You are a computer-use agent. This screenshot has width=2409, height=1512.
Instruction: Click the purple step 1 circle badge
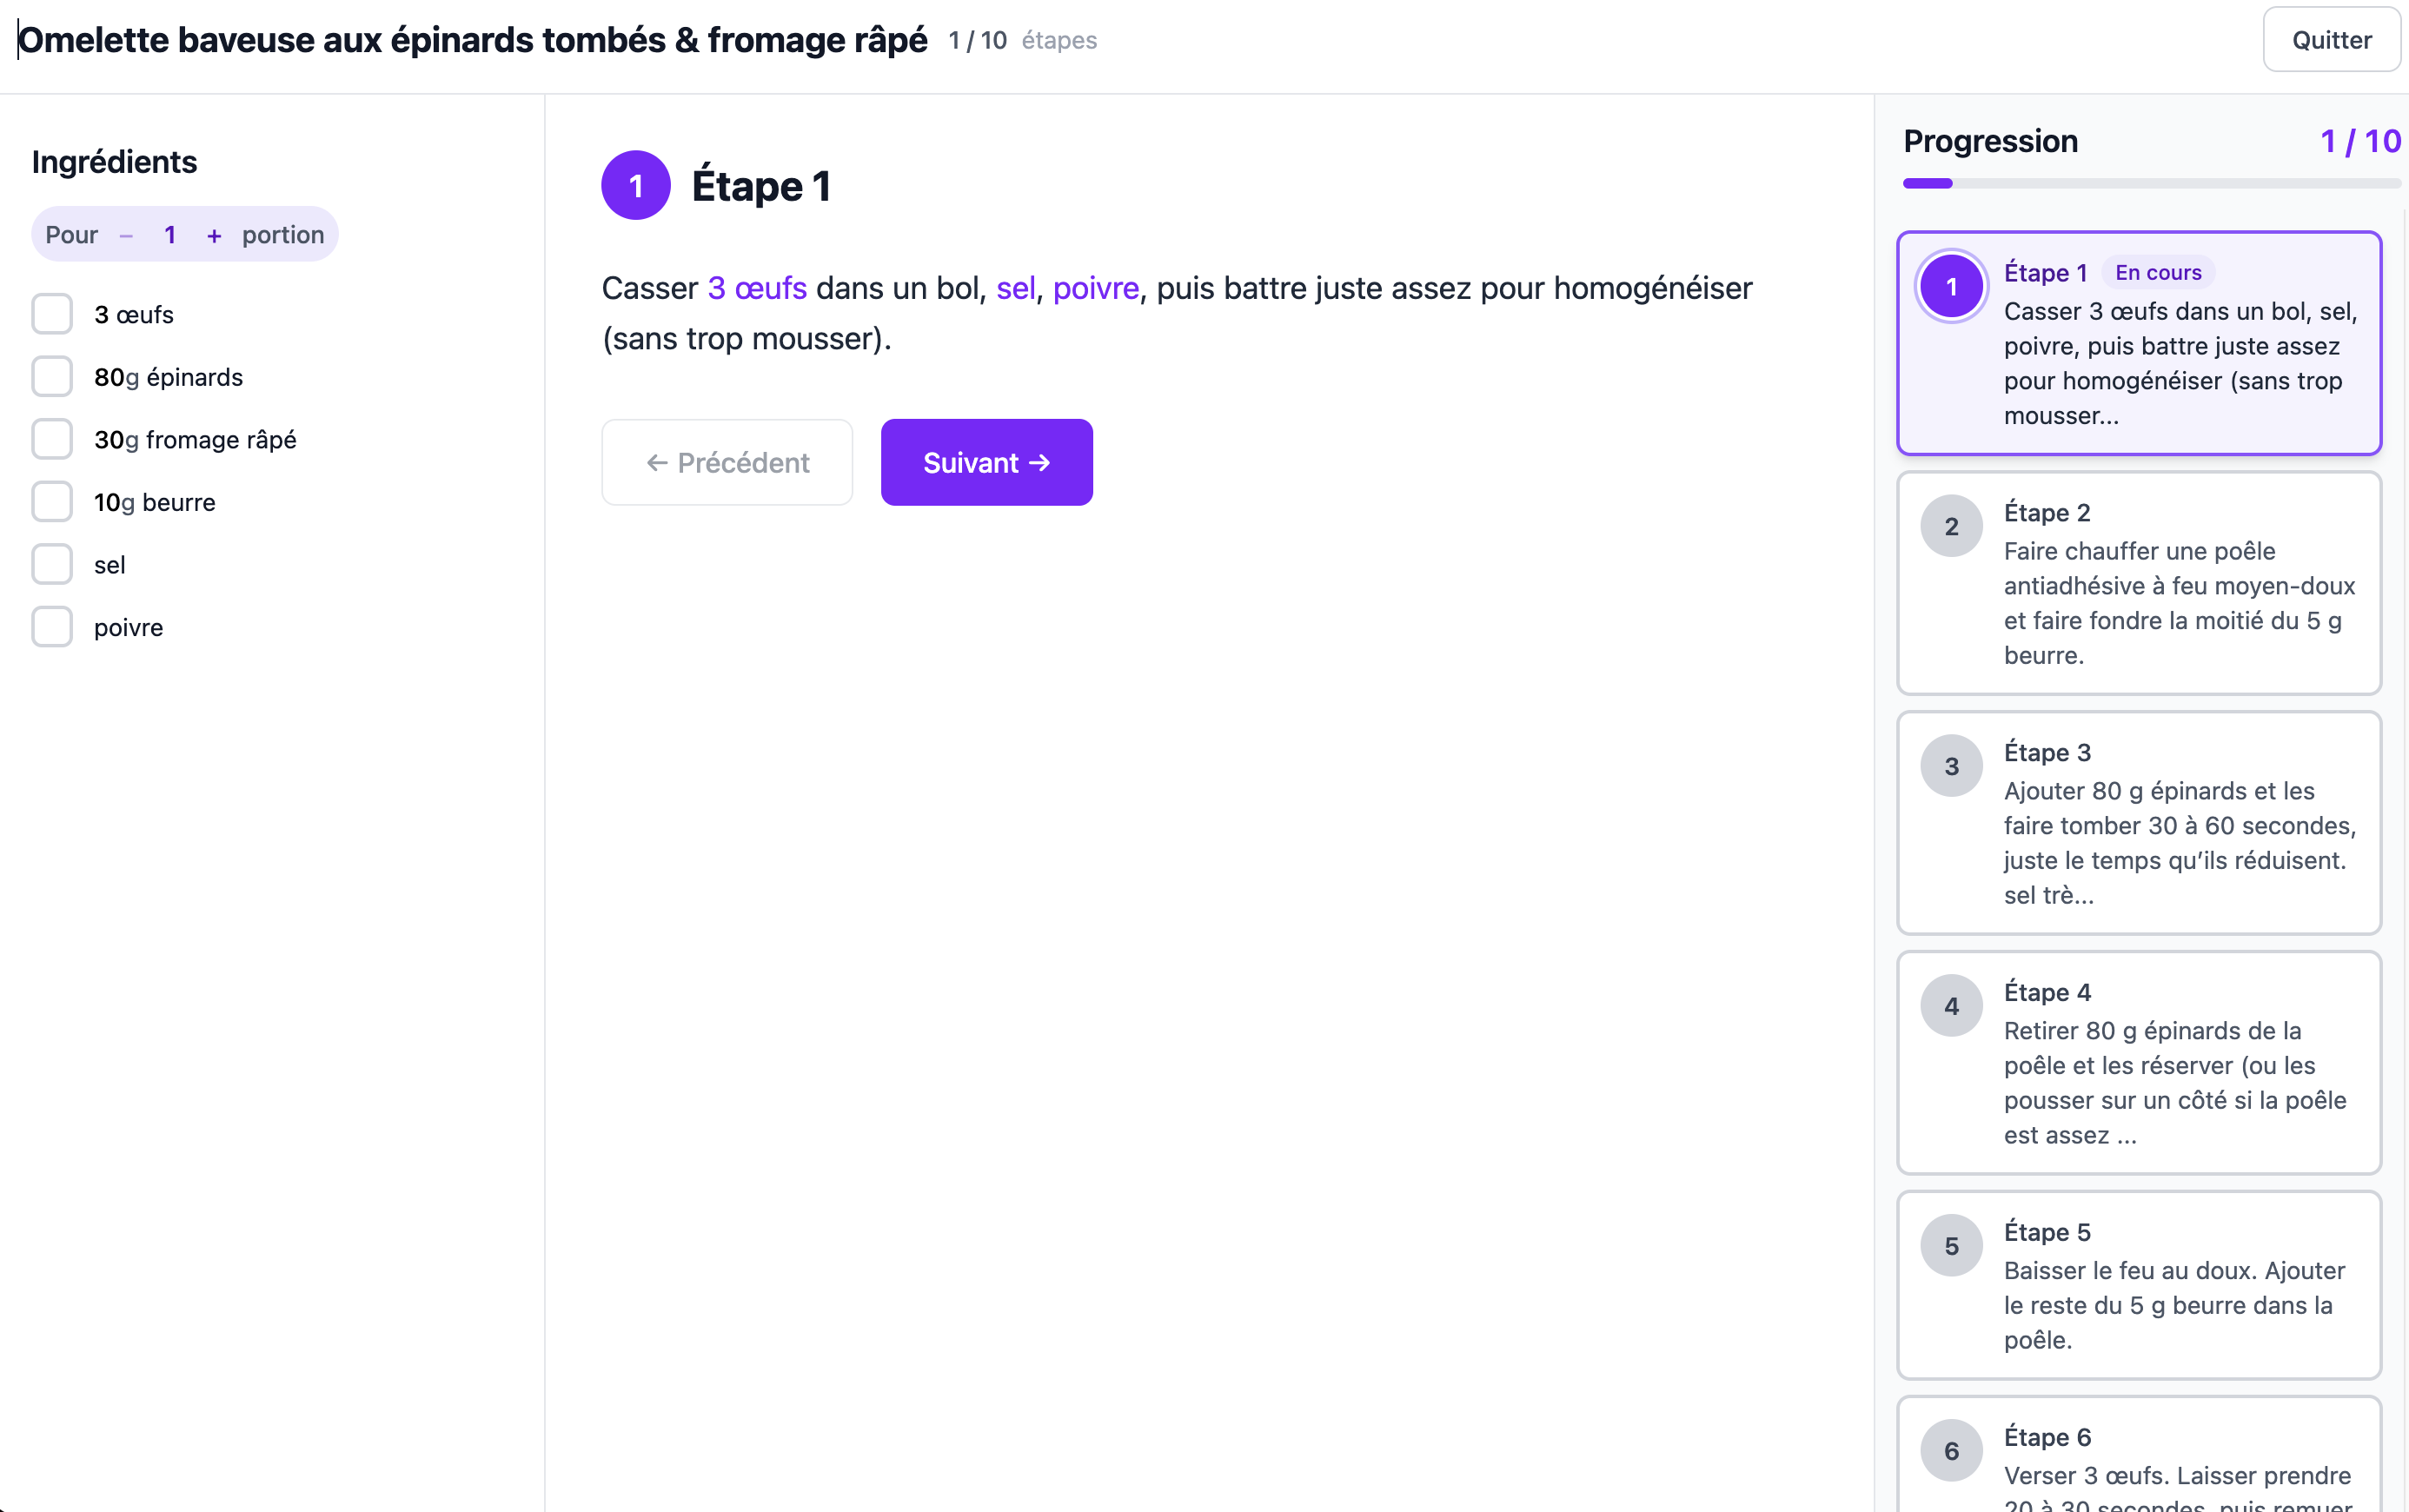tap(635, 186)
